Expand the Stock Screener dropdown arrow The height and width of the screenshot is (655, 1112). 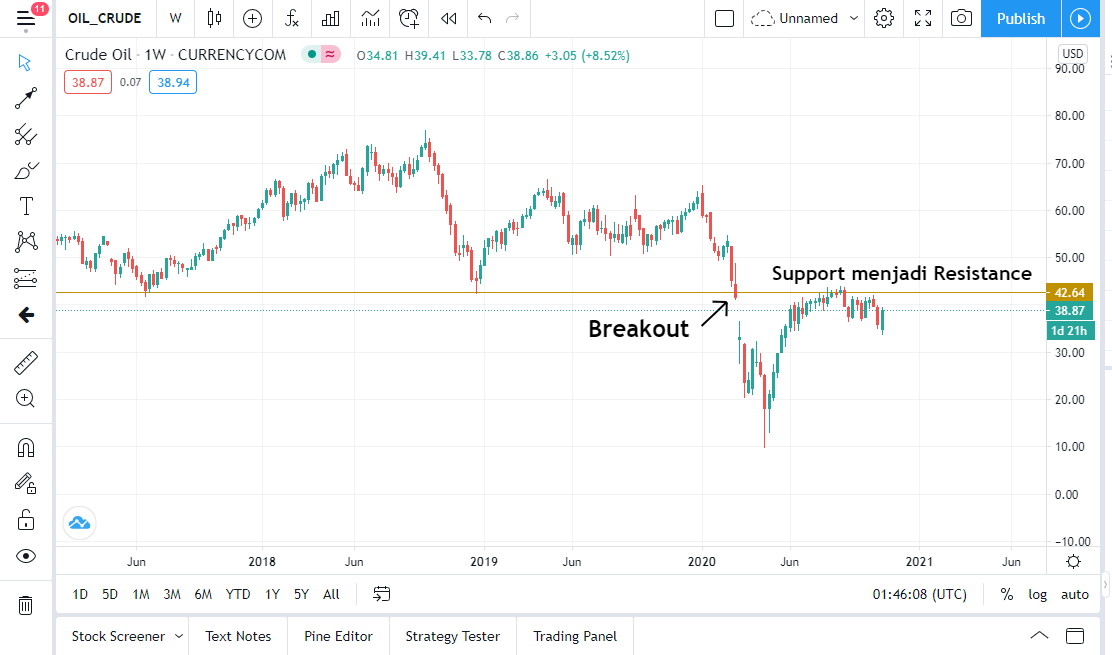pos(178,636)
